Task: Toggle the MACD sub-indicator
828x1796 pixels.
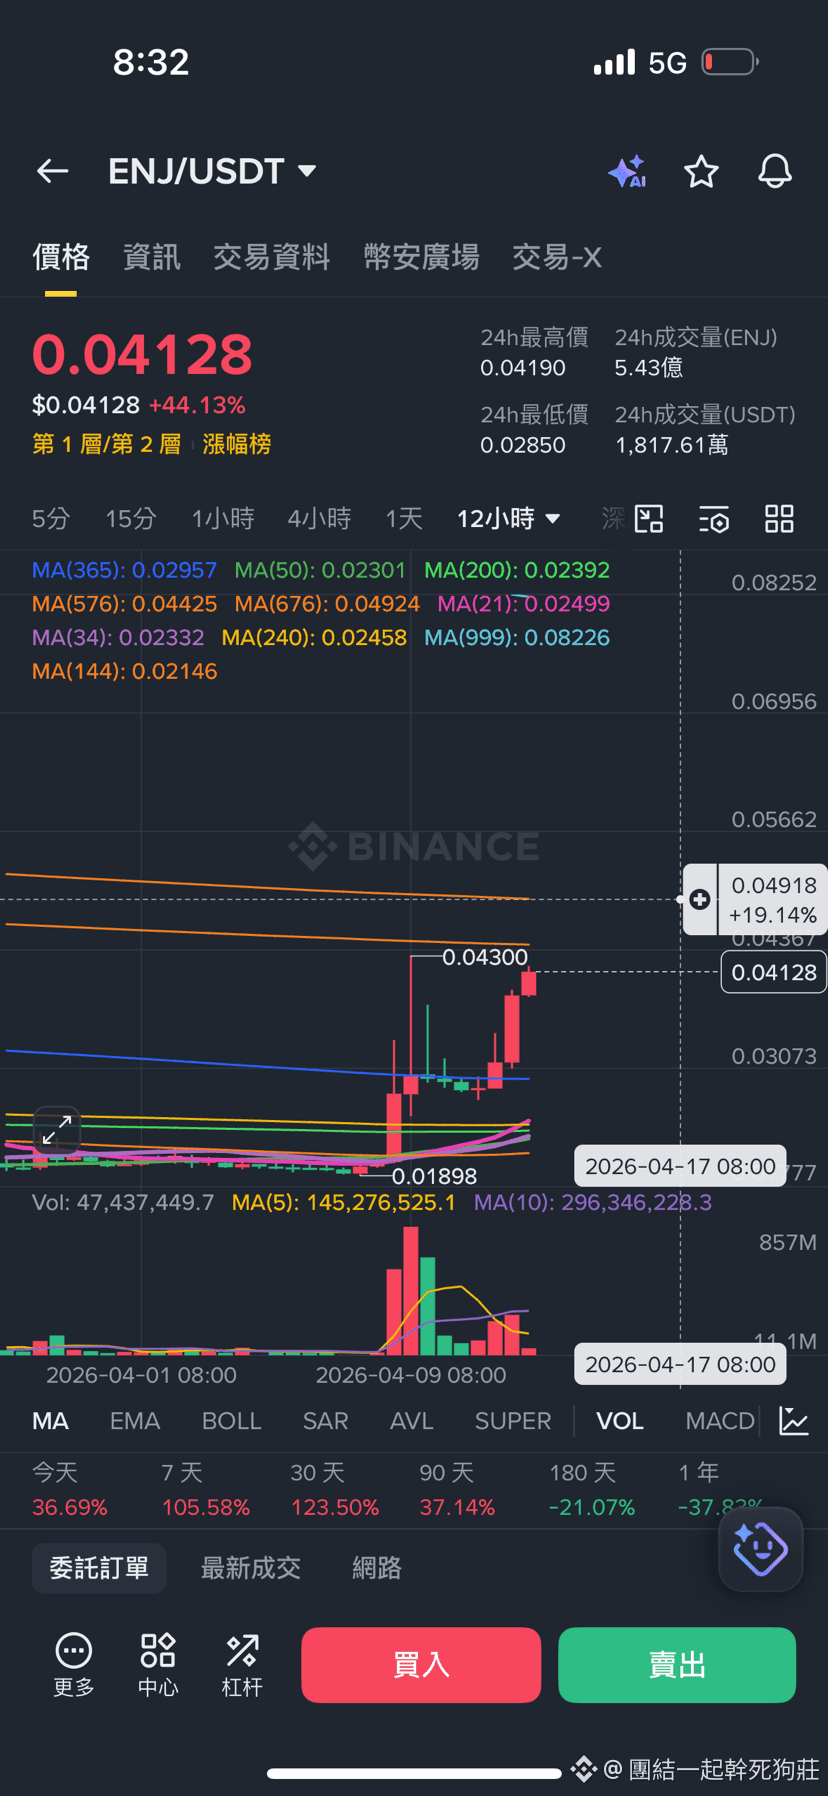Action: 720,1421
